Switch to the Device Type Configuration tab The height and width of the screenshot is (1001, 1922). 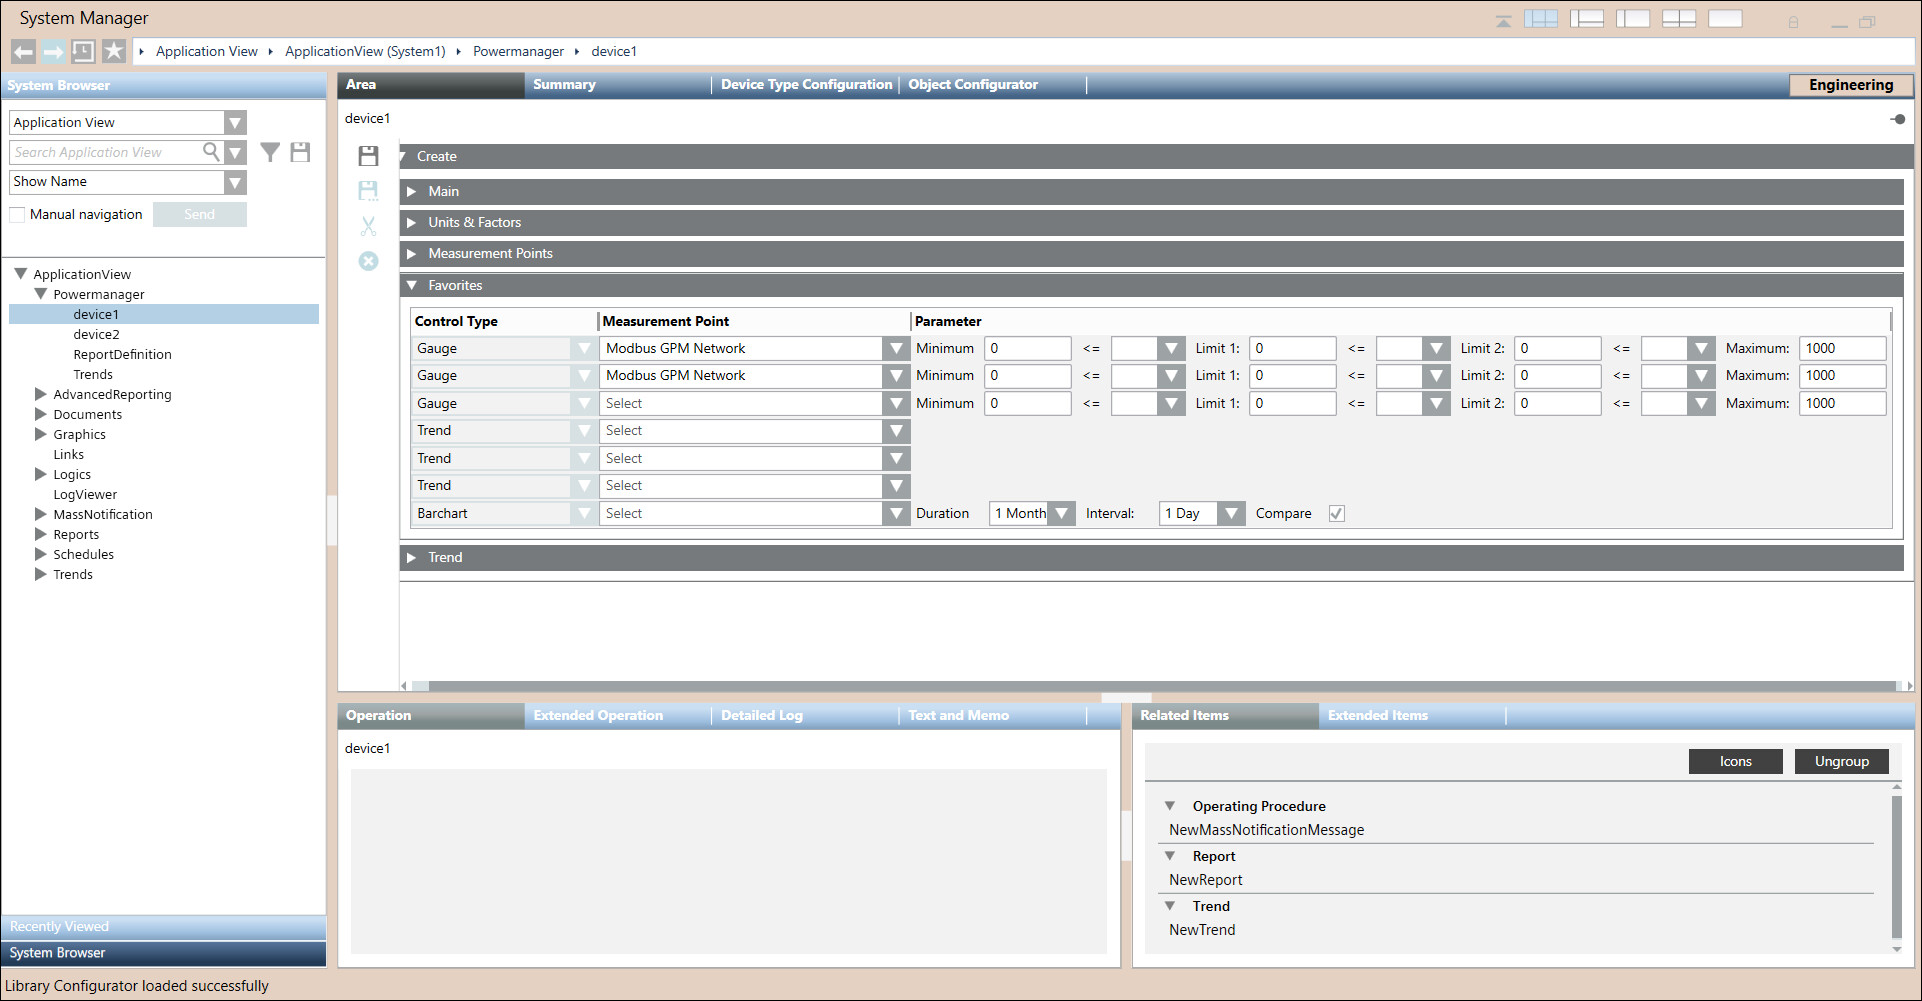[806, 85]
